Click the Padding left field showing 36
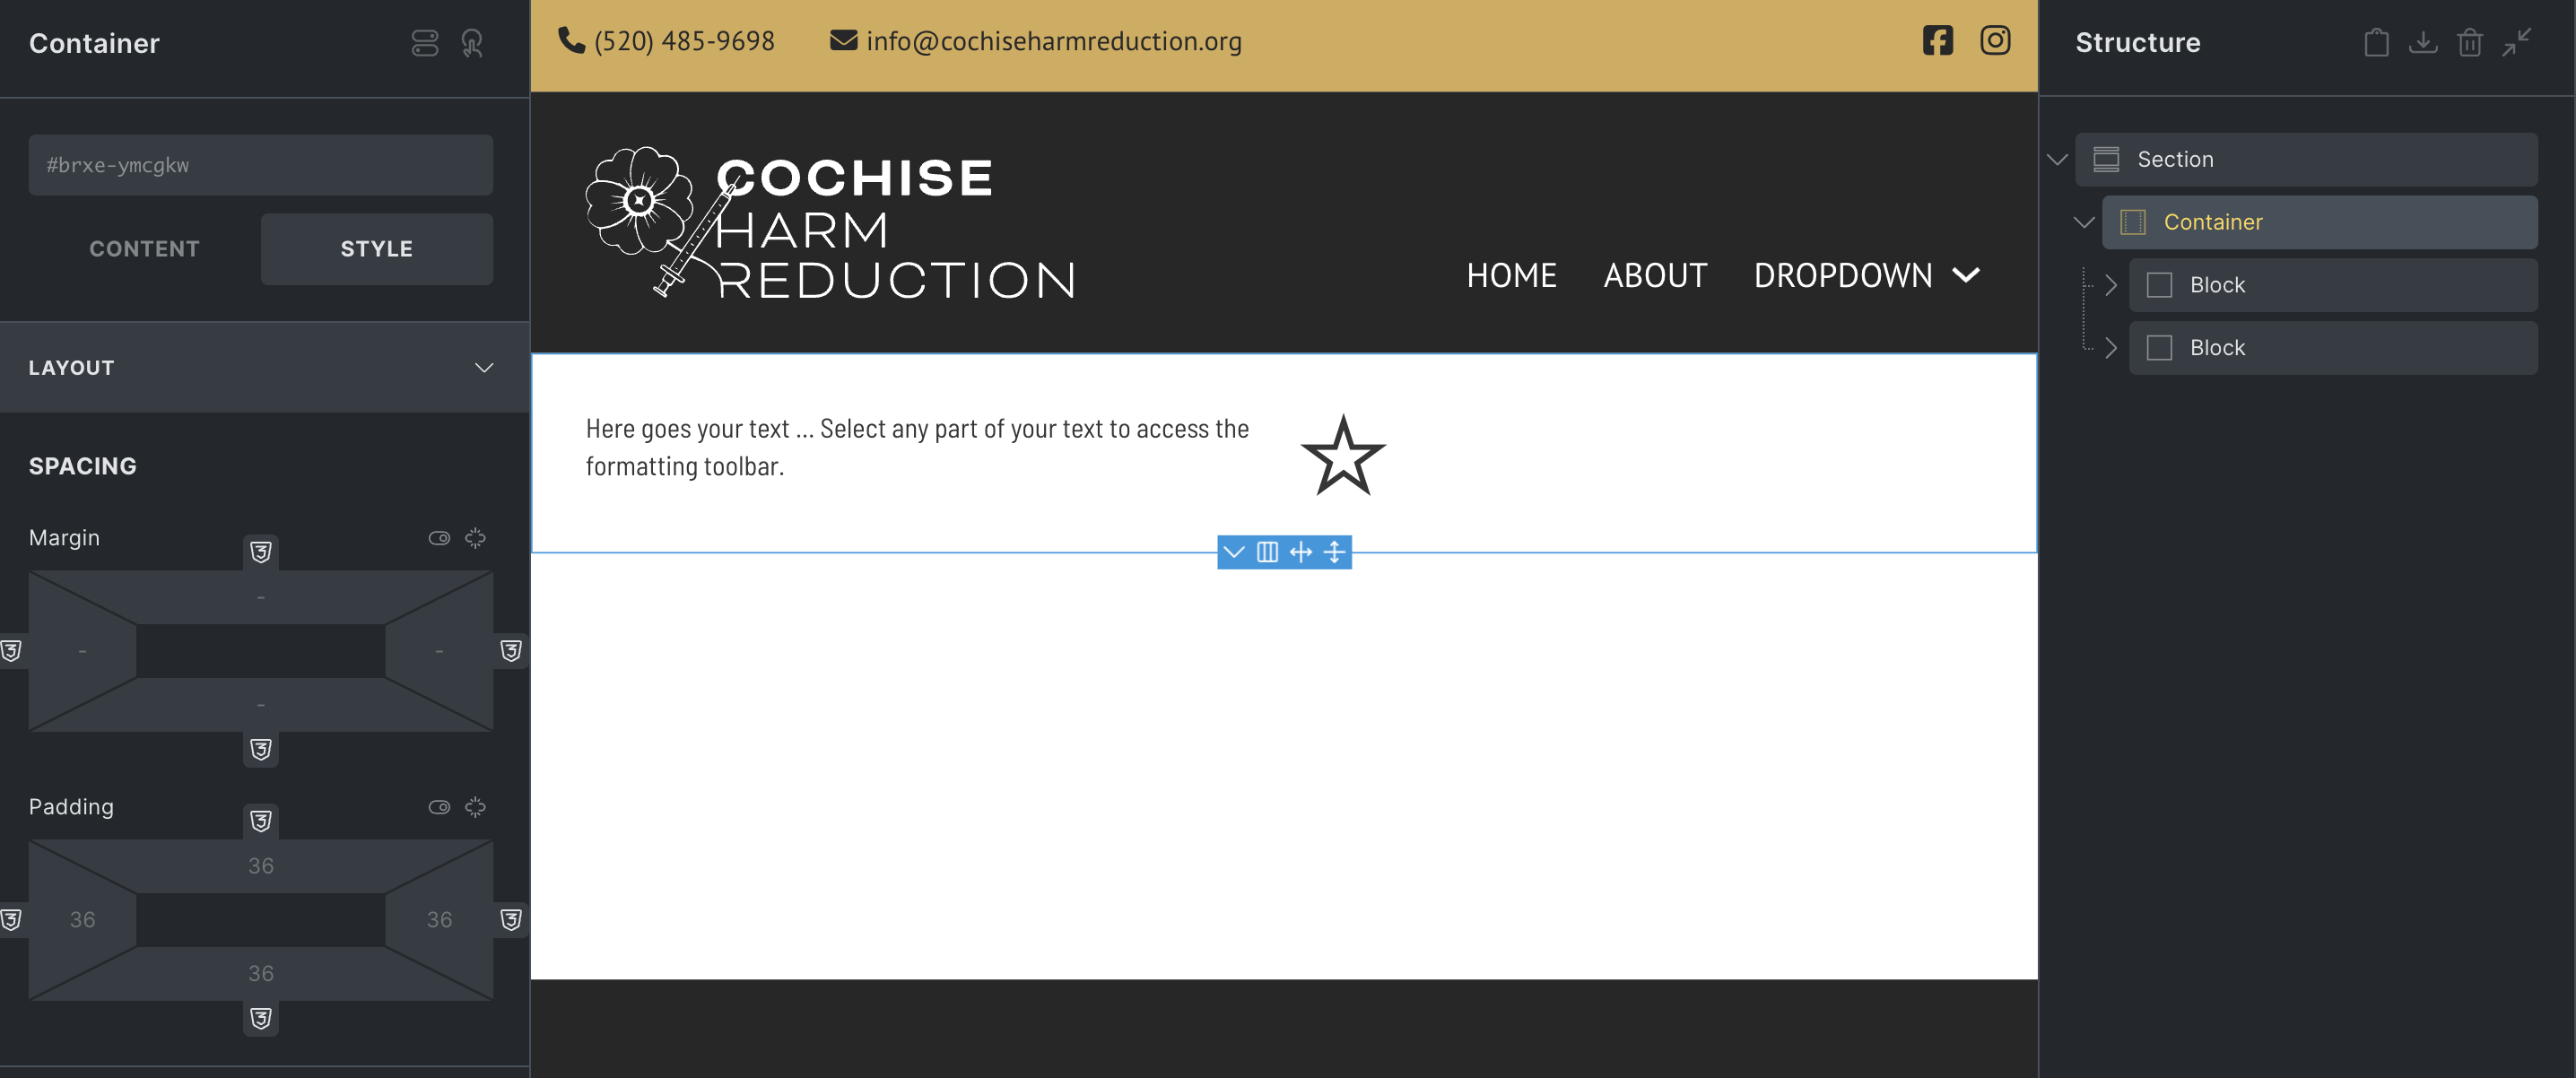Image resolution: width=2576 pixels, height=1078 pixels. (x=82, y=919)
